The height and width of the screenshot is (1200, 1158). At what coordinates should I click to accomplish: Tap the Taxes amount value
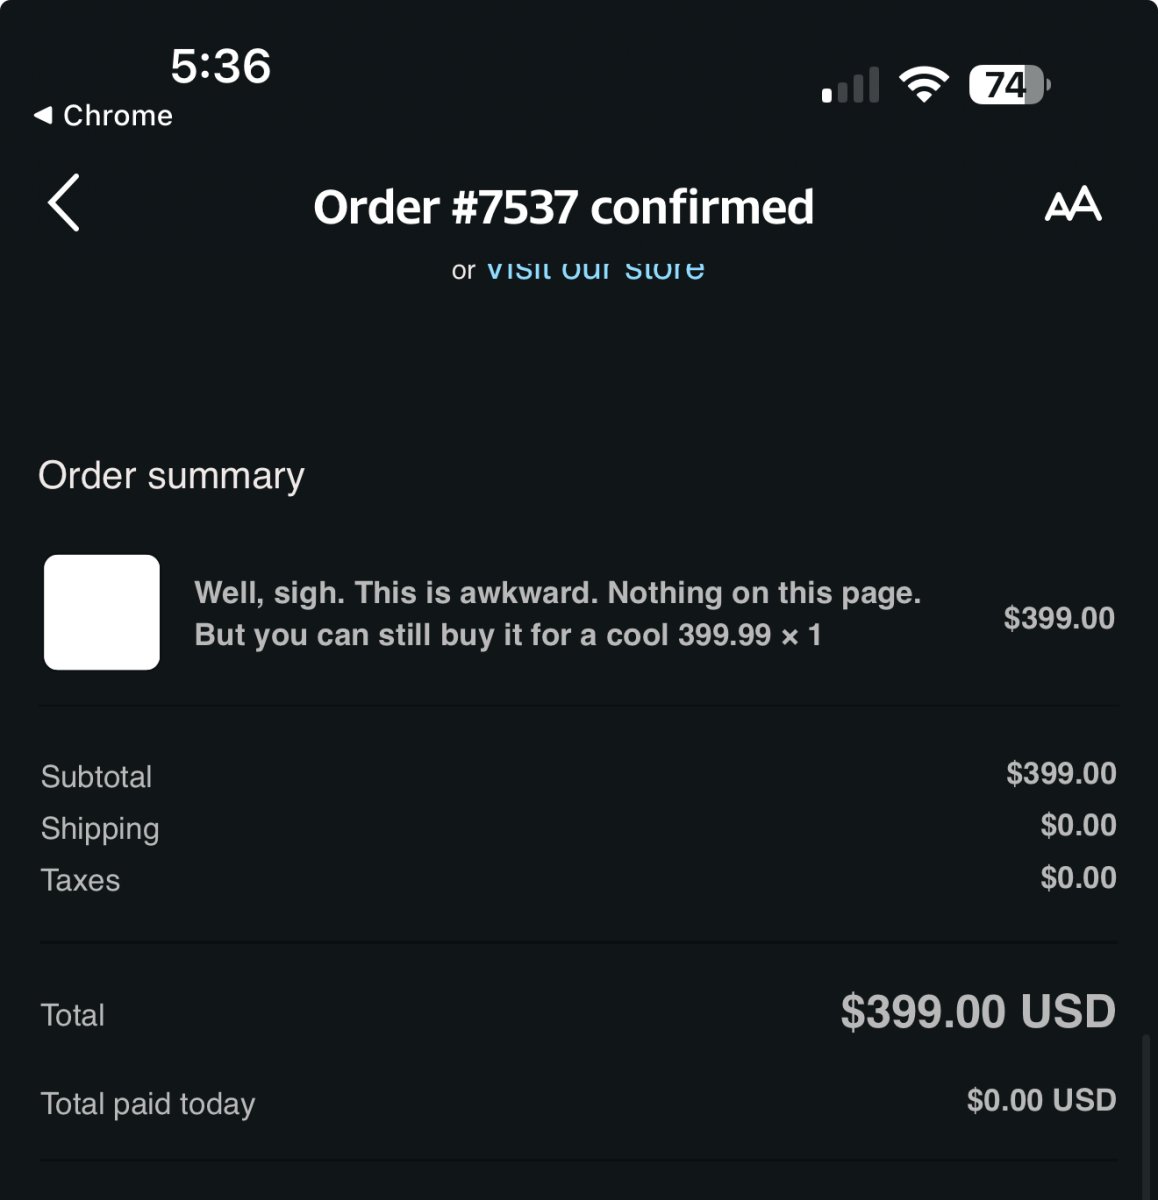(x=1078, y=877)
